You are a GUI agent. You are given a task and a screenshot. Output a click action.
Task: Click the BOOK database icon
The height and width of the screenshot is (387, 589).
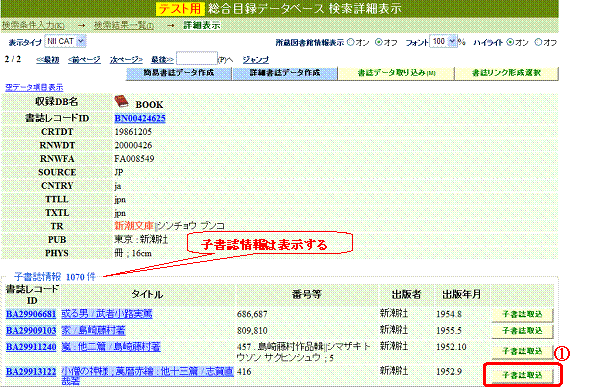tap(121, 101)
